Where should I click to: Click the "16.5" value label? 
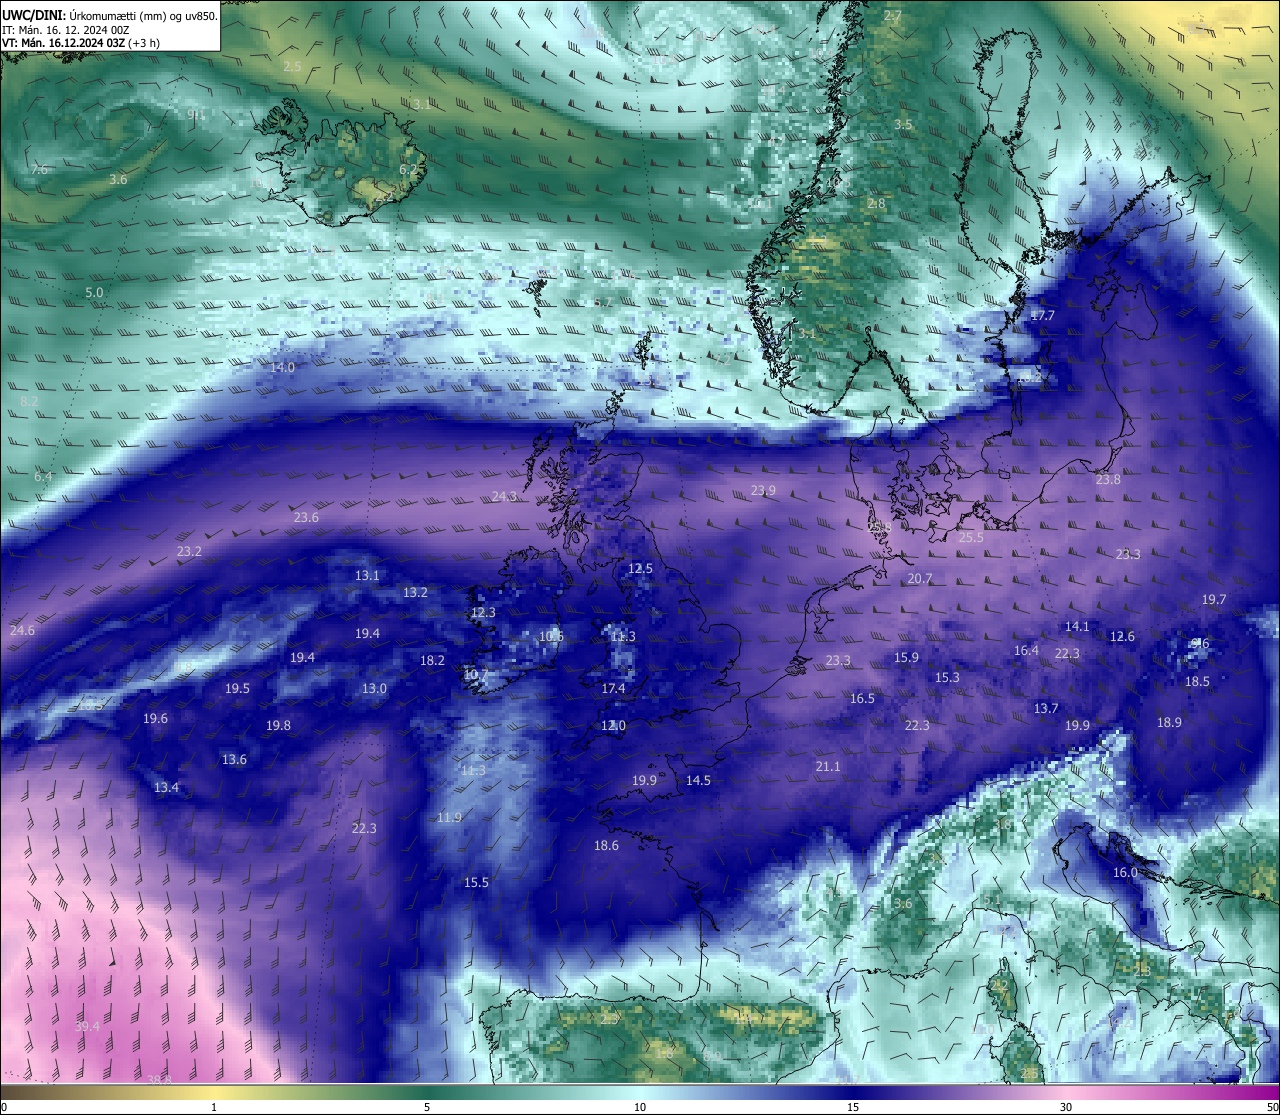(x=862, y=698)
